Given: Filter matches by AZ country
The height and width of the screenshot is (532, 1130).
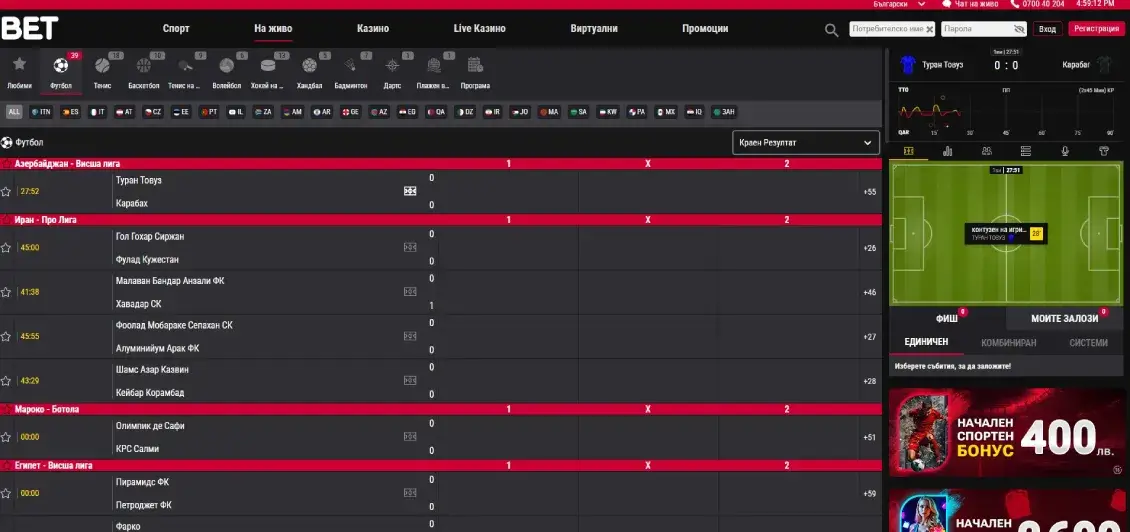Looking at the screenshot, I should (x=378, y=112).
